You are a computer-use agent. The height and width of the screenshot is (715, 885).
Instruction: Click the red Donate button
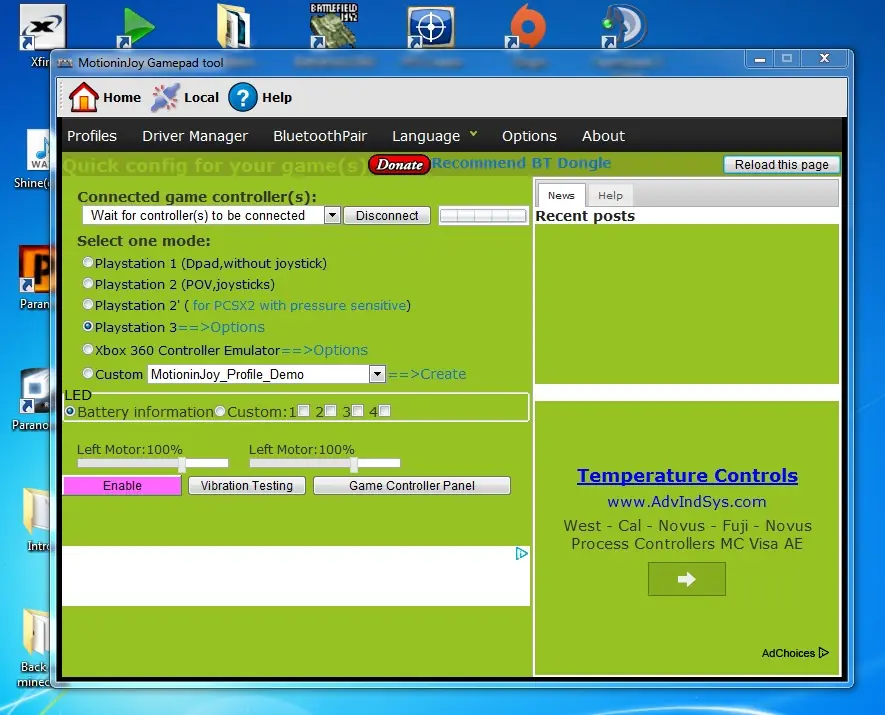400,164
